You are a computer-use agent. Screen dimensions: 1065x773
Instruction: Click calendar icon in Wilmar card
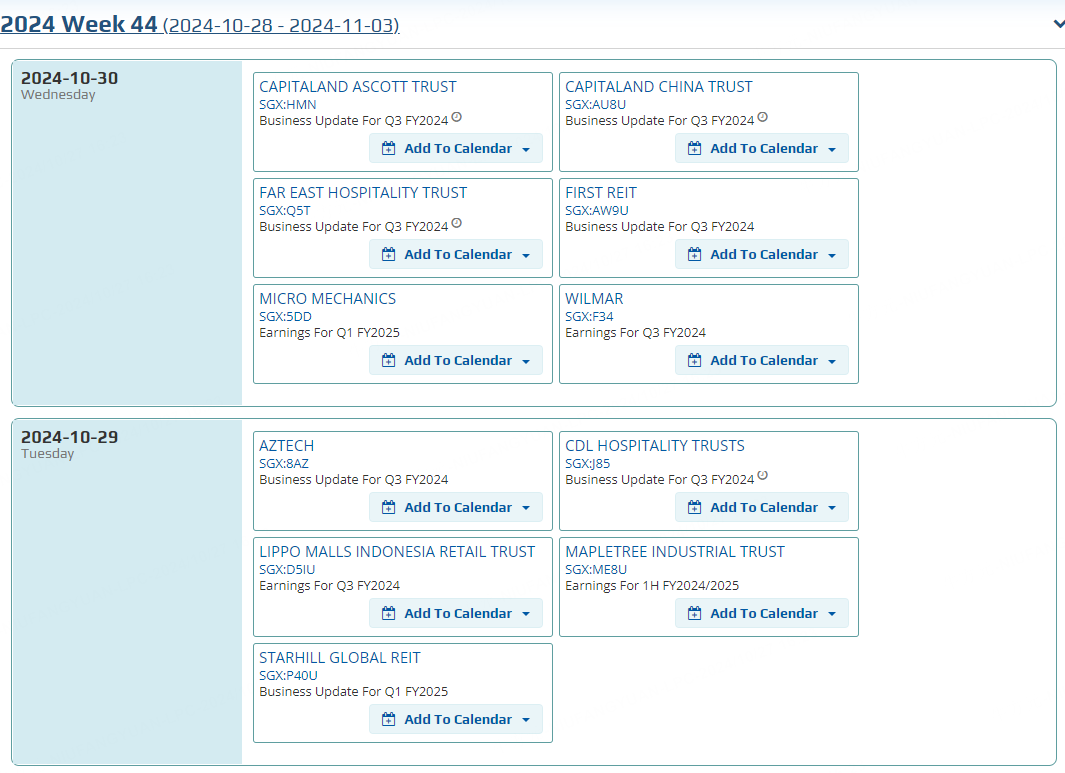pyautogui.click(x=694, y=361)
